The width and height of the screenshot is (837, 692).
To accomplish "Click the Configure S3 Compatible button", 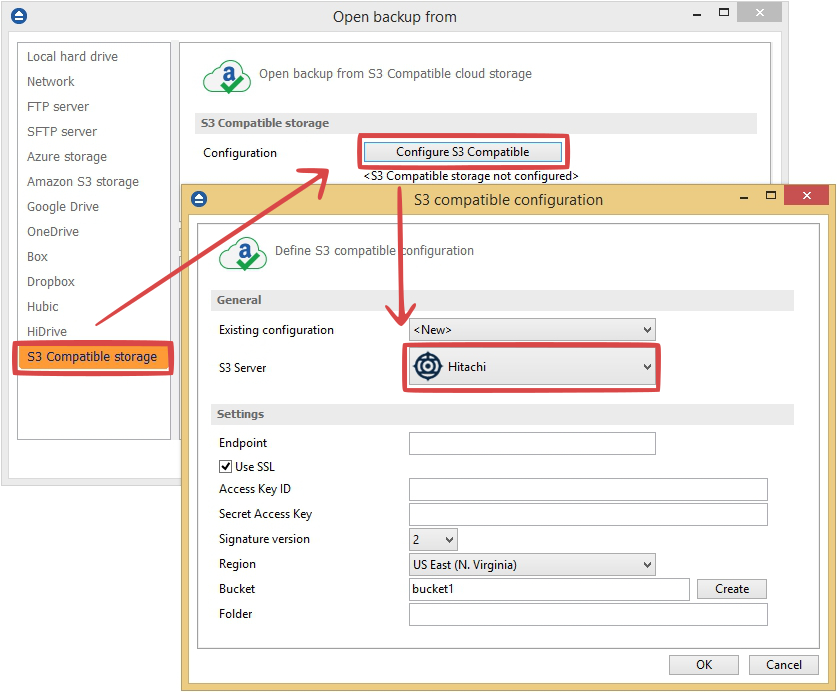I will [462, 152].
